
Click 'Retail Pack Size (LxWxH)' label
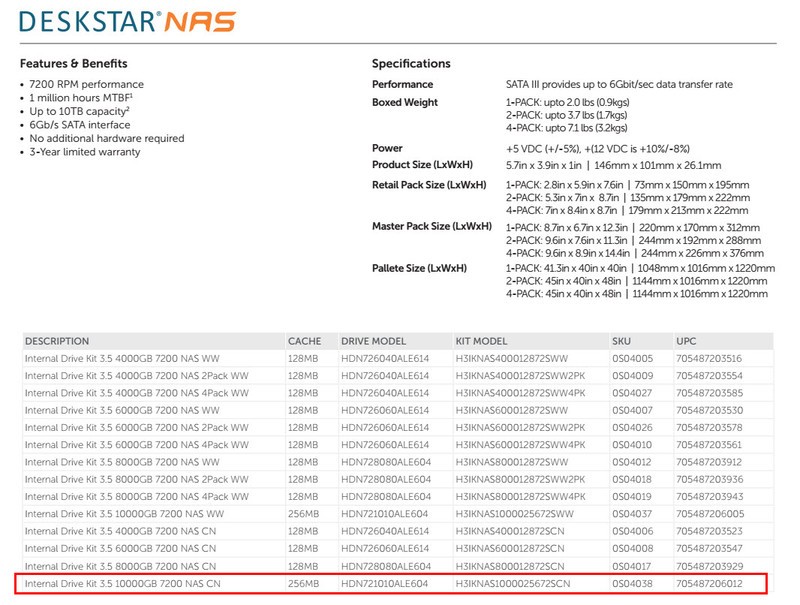(x=429, y=185)
